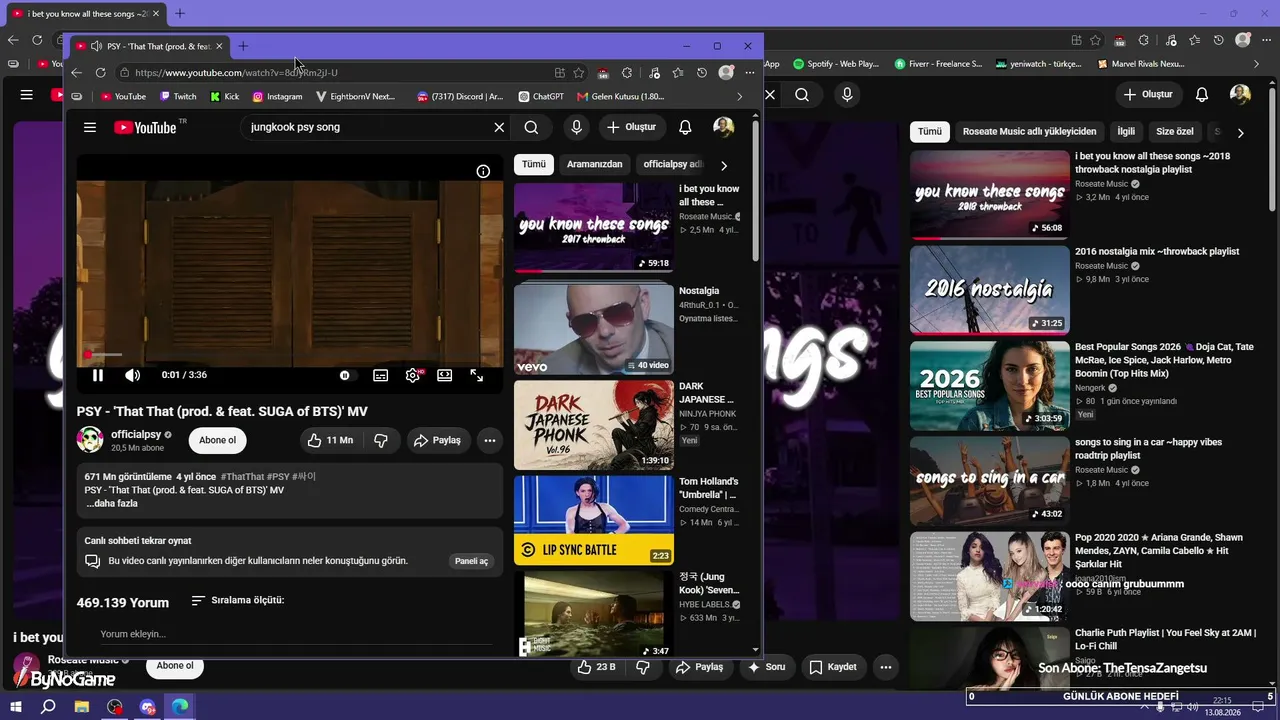Dislike the PSY That That video

381,440
